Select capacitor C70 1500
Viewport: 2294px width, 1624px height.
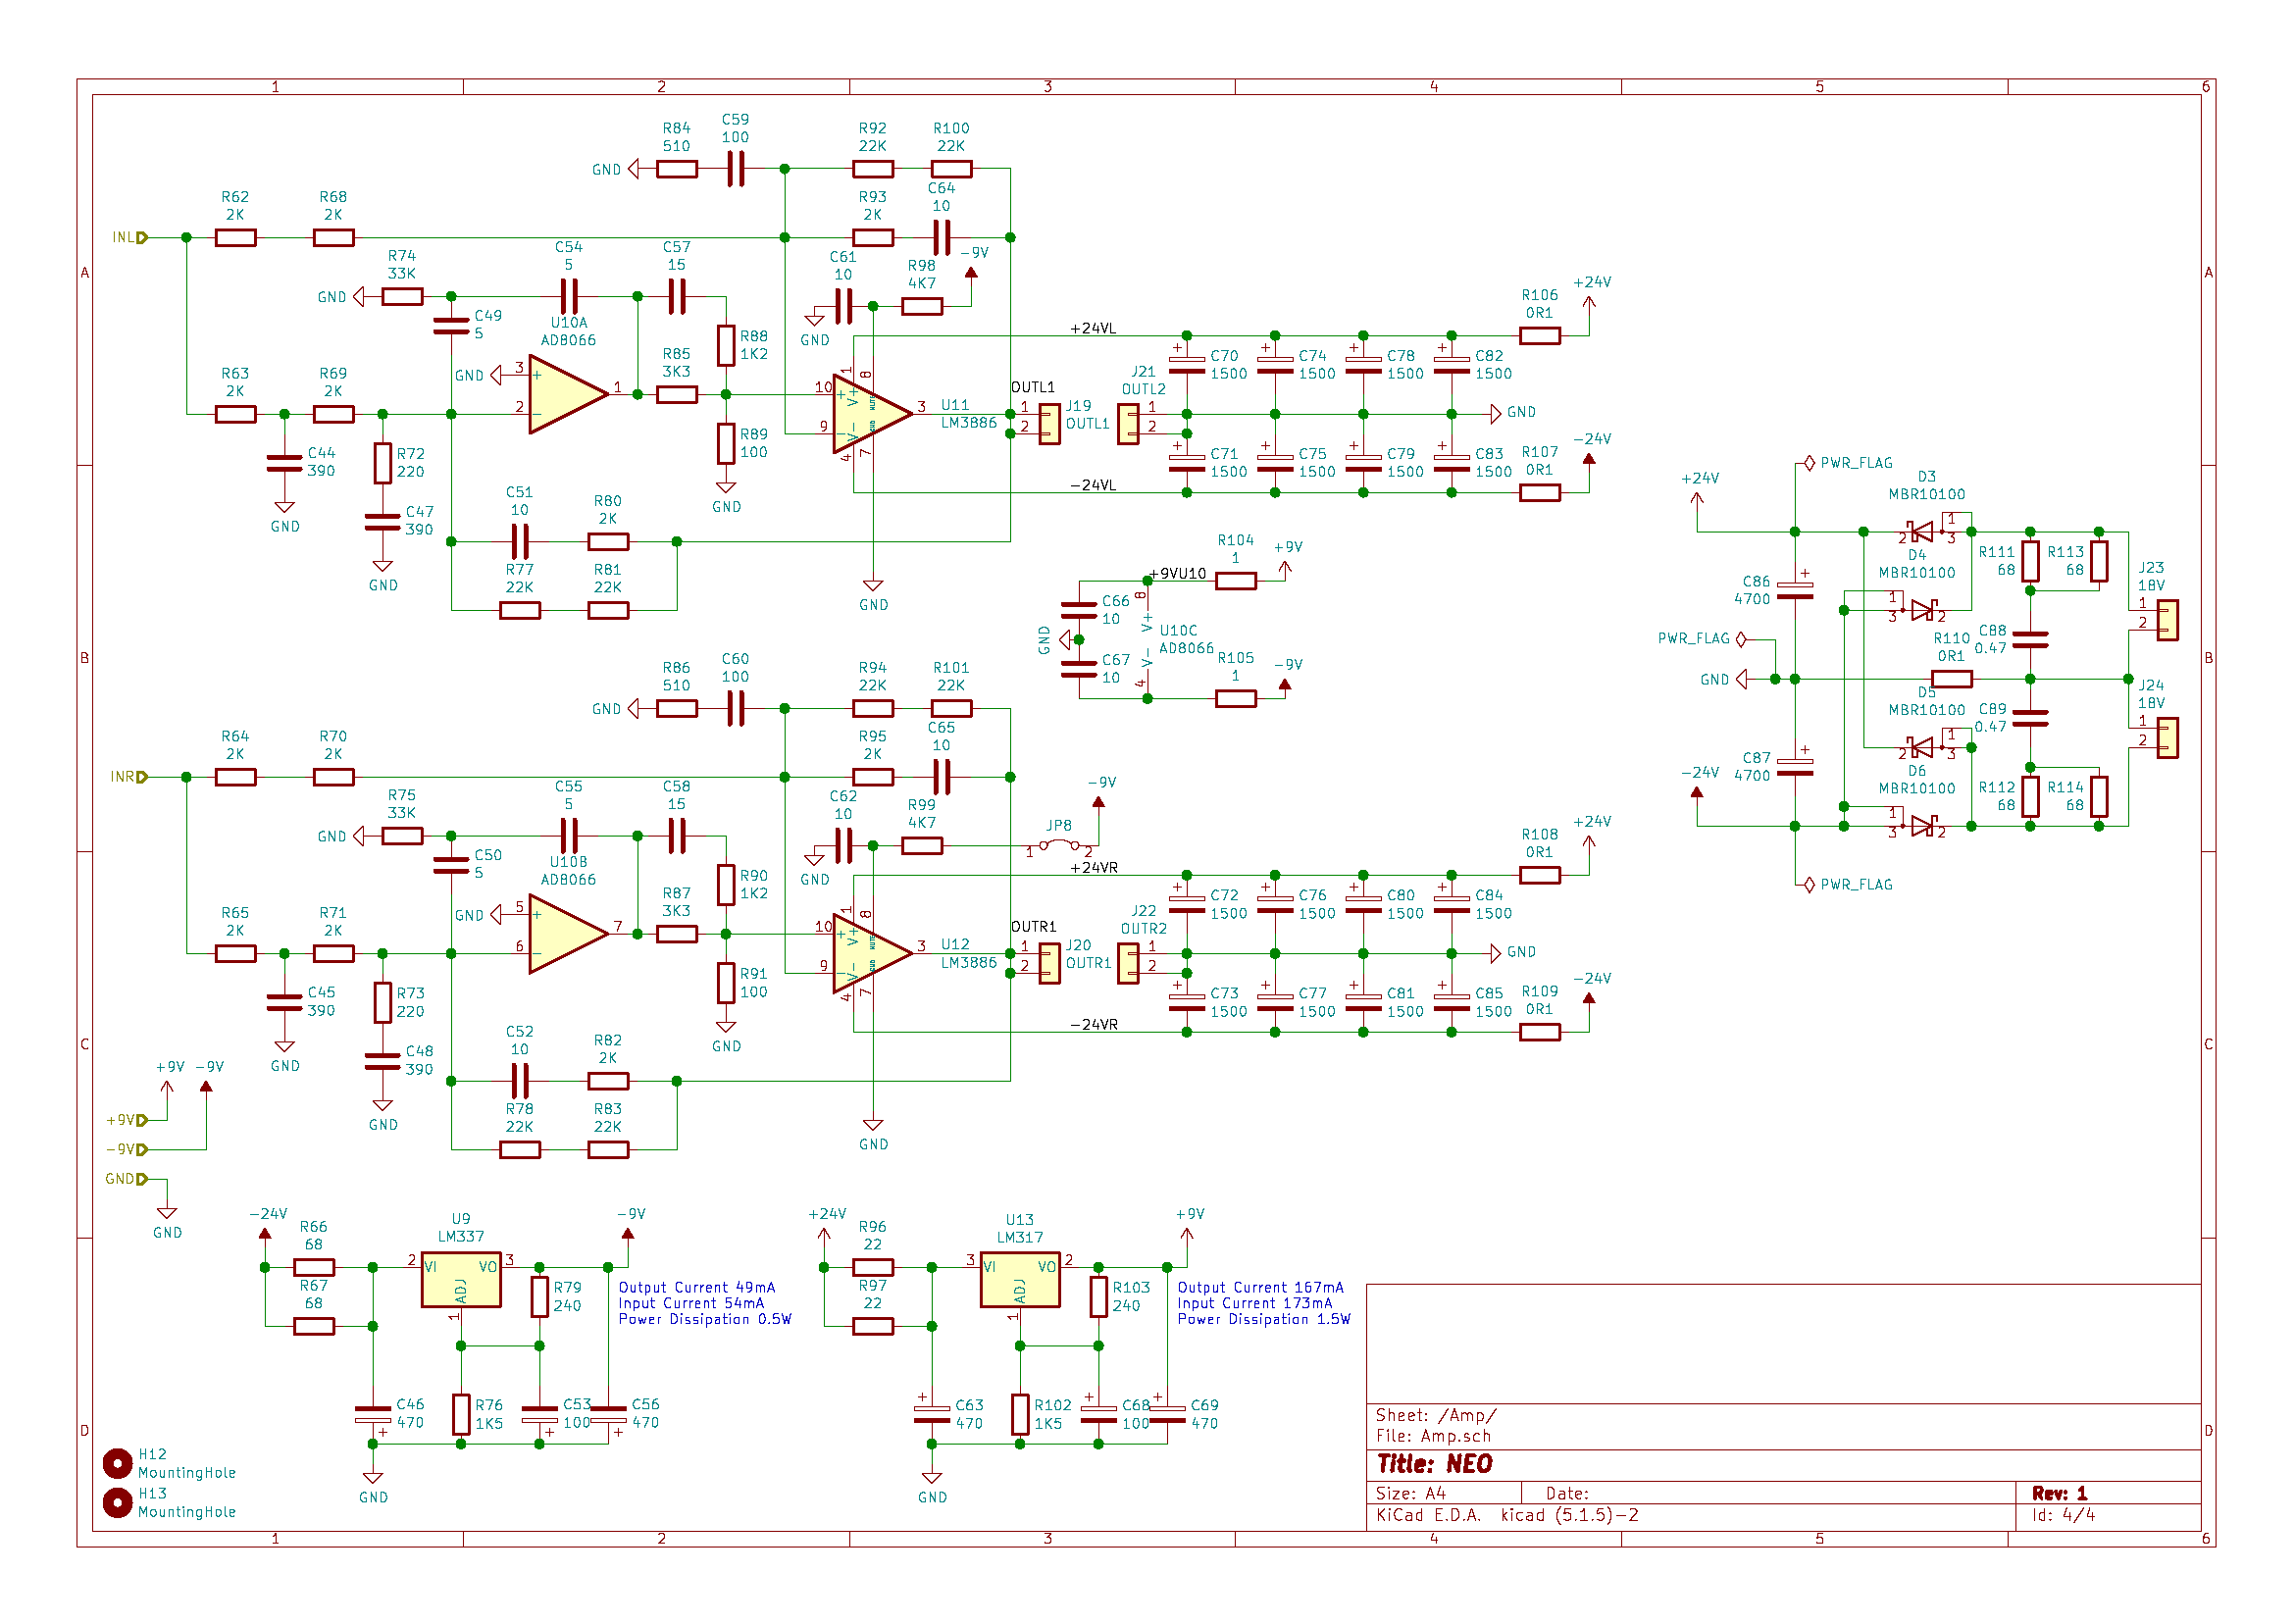(x=1187, y=364)
